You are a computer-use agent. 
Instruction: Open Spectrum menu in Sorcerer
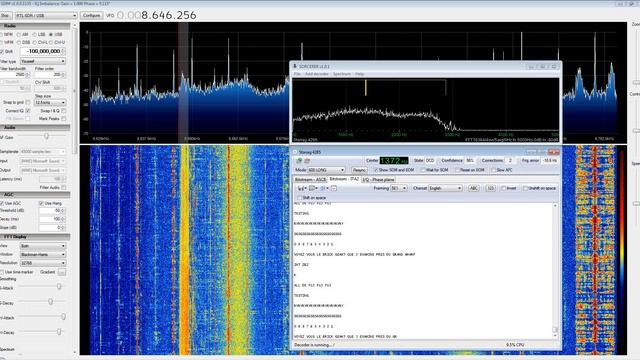(x=342, y=74)
